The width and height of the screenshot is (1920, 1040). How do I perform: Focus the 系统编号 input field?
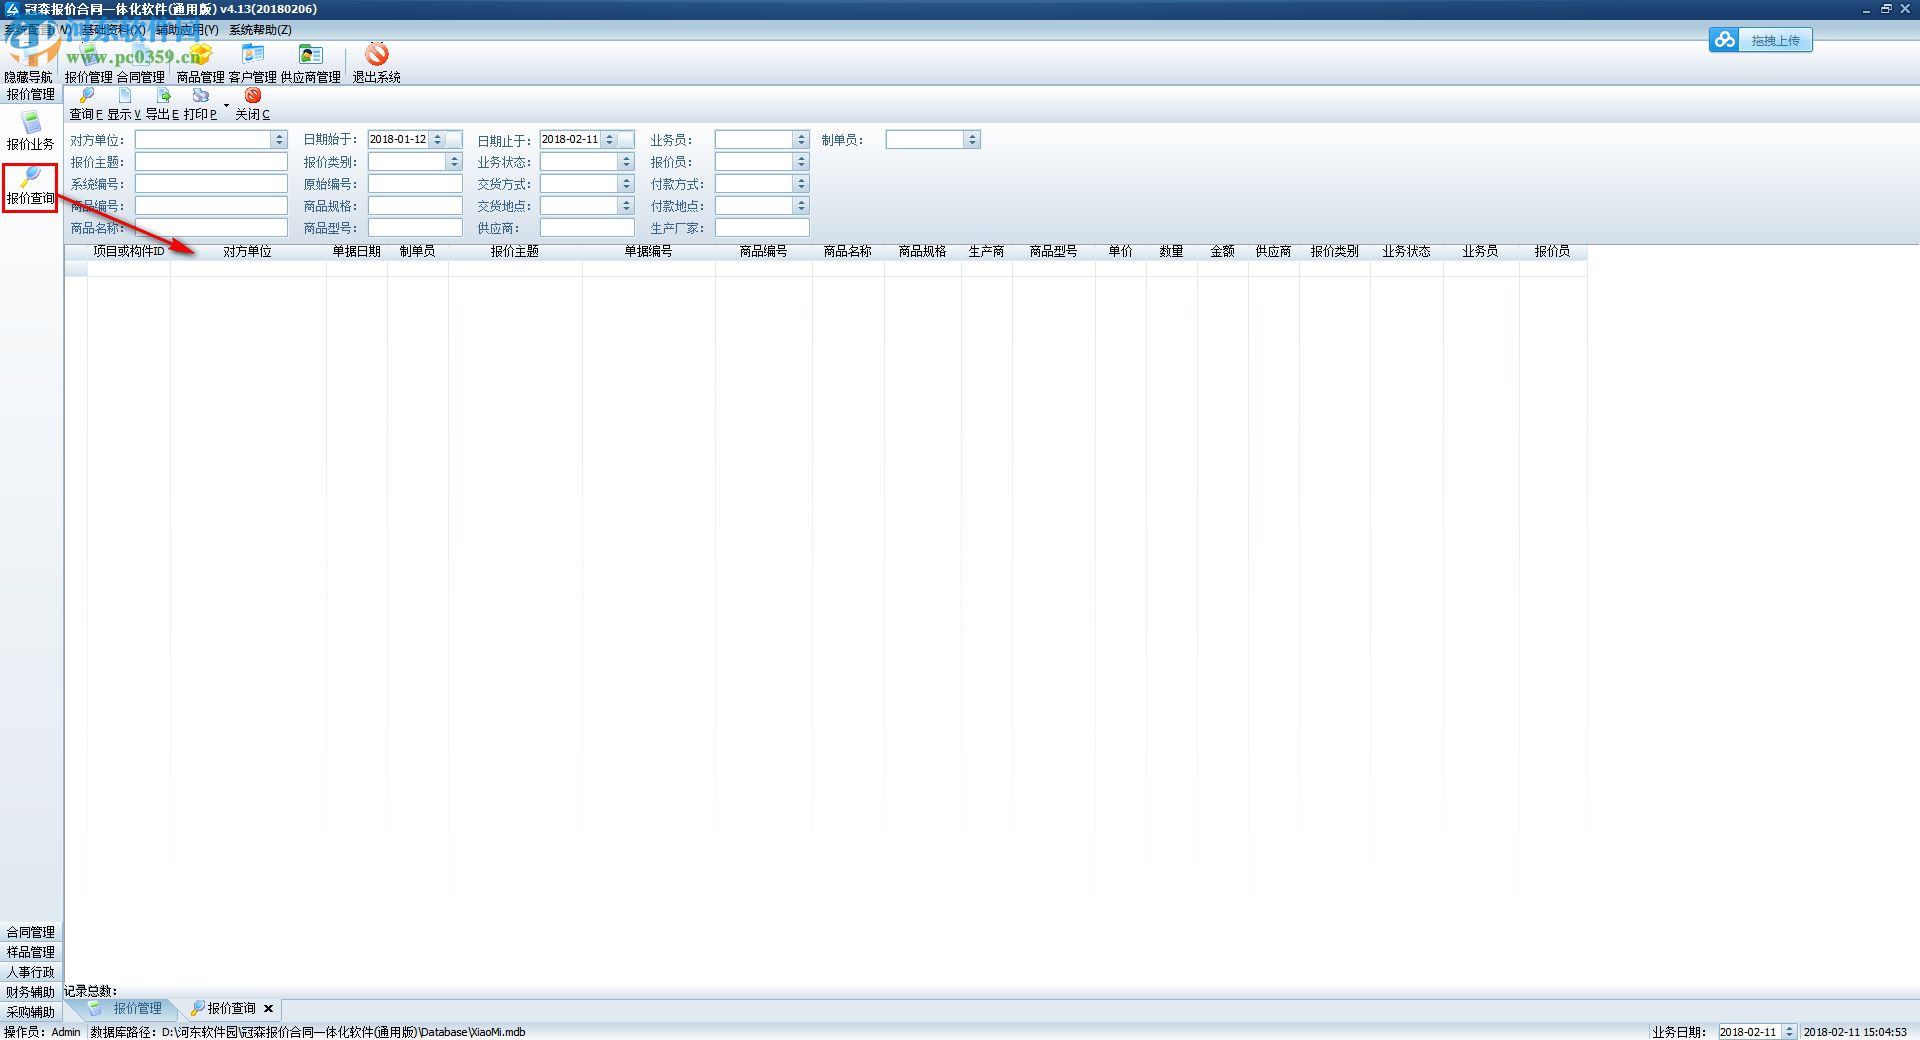[x=211, y=184]
